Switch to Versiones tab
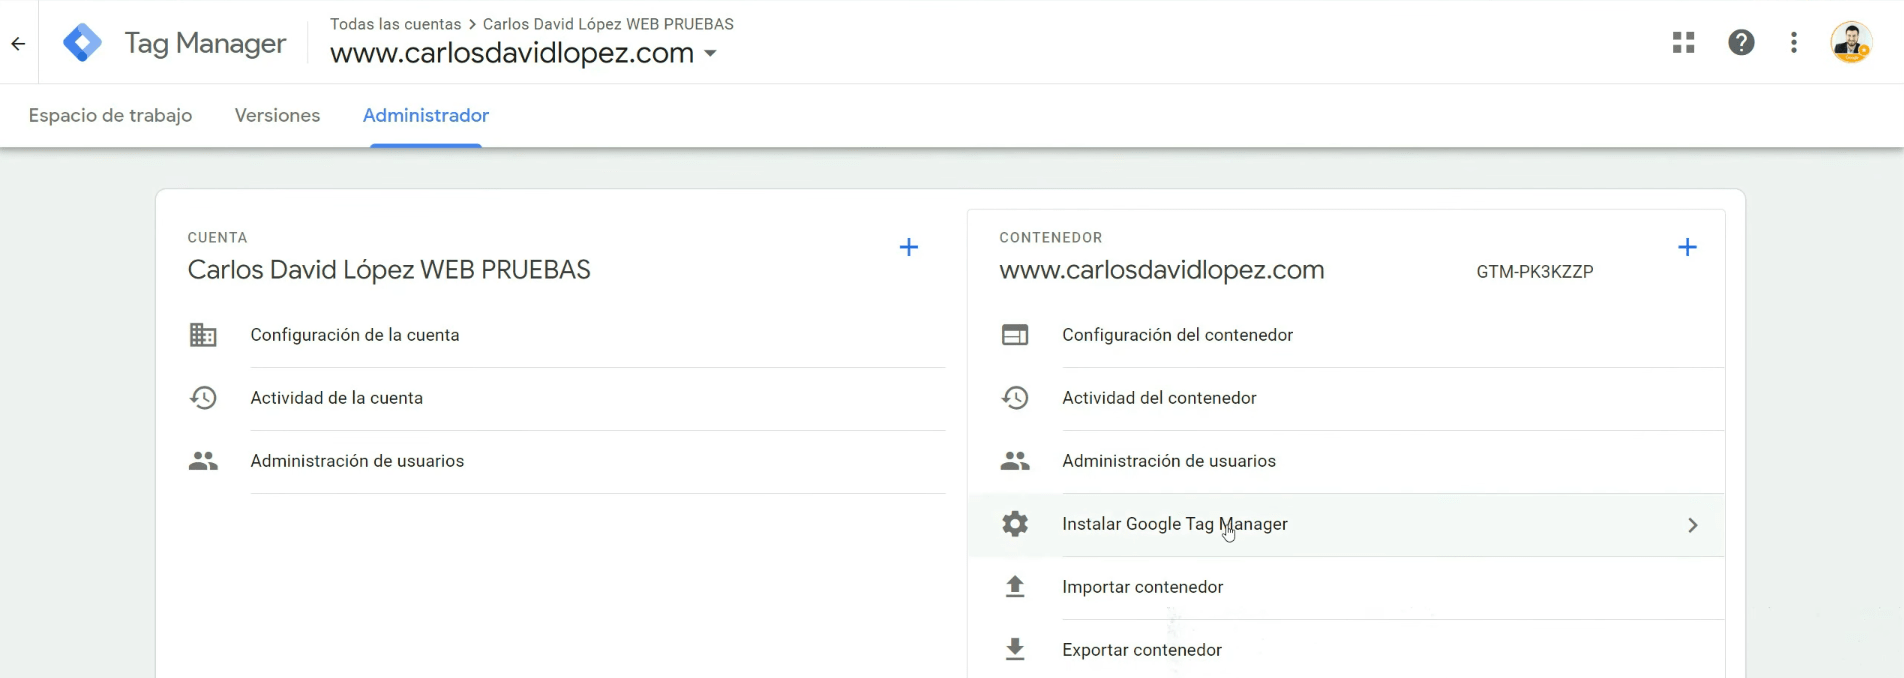The image size is (1904, 678). click(x=277, y=115)
